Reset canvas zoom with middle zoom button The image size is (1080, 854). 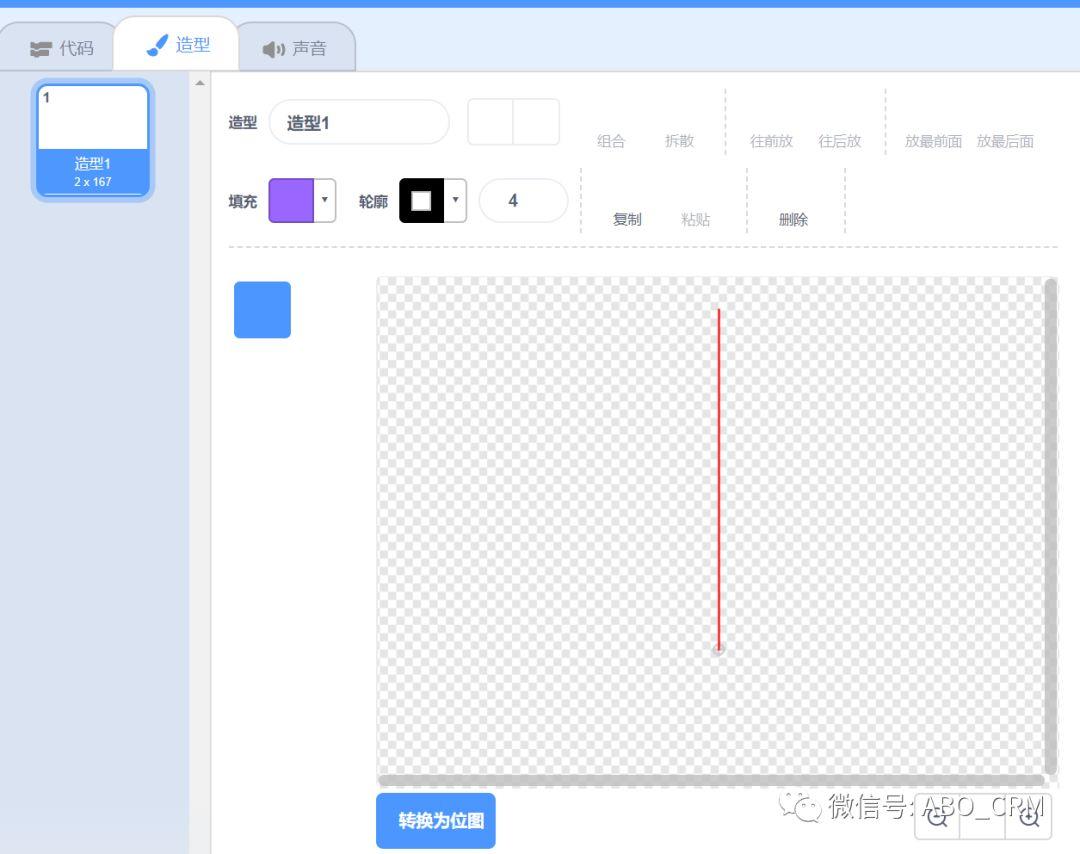pyautogui.click(x=983, y=817)
